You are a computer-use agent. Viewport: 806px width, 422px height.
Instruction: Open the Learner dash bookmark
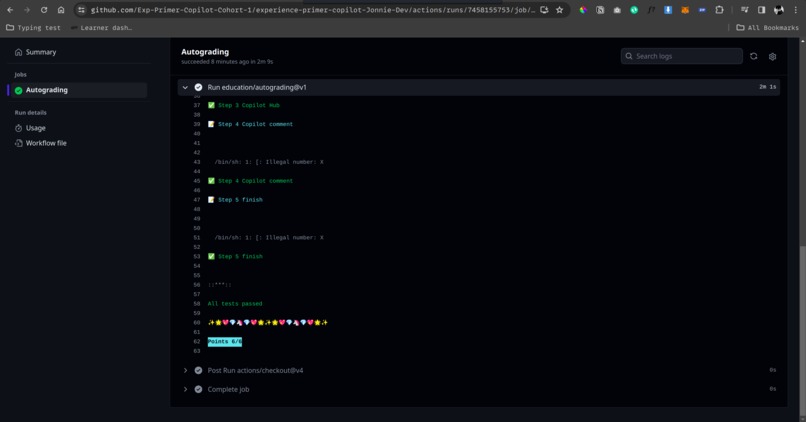pos(101,28)
